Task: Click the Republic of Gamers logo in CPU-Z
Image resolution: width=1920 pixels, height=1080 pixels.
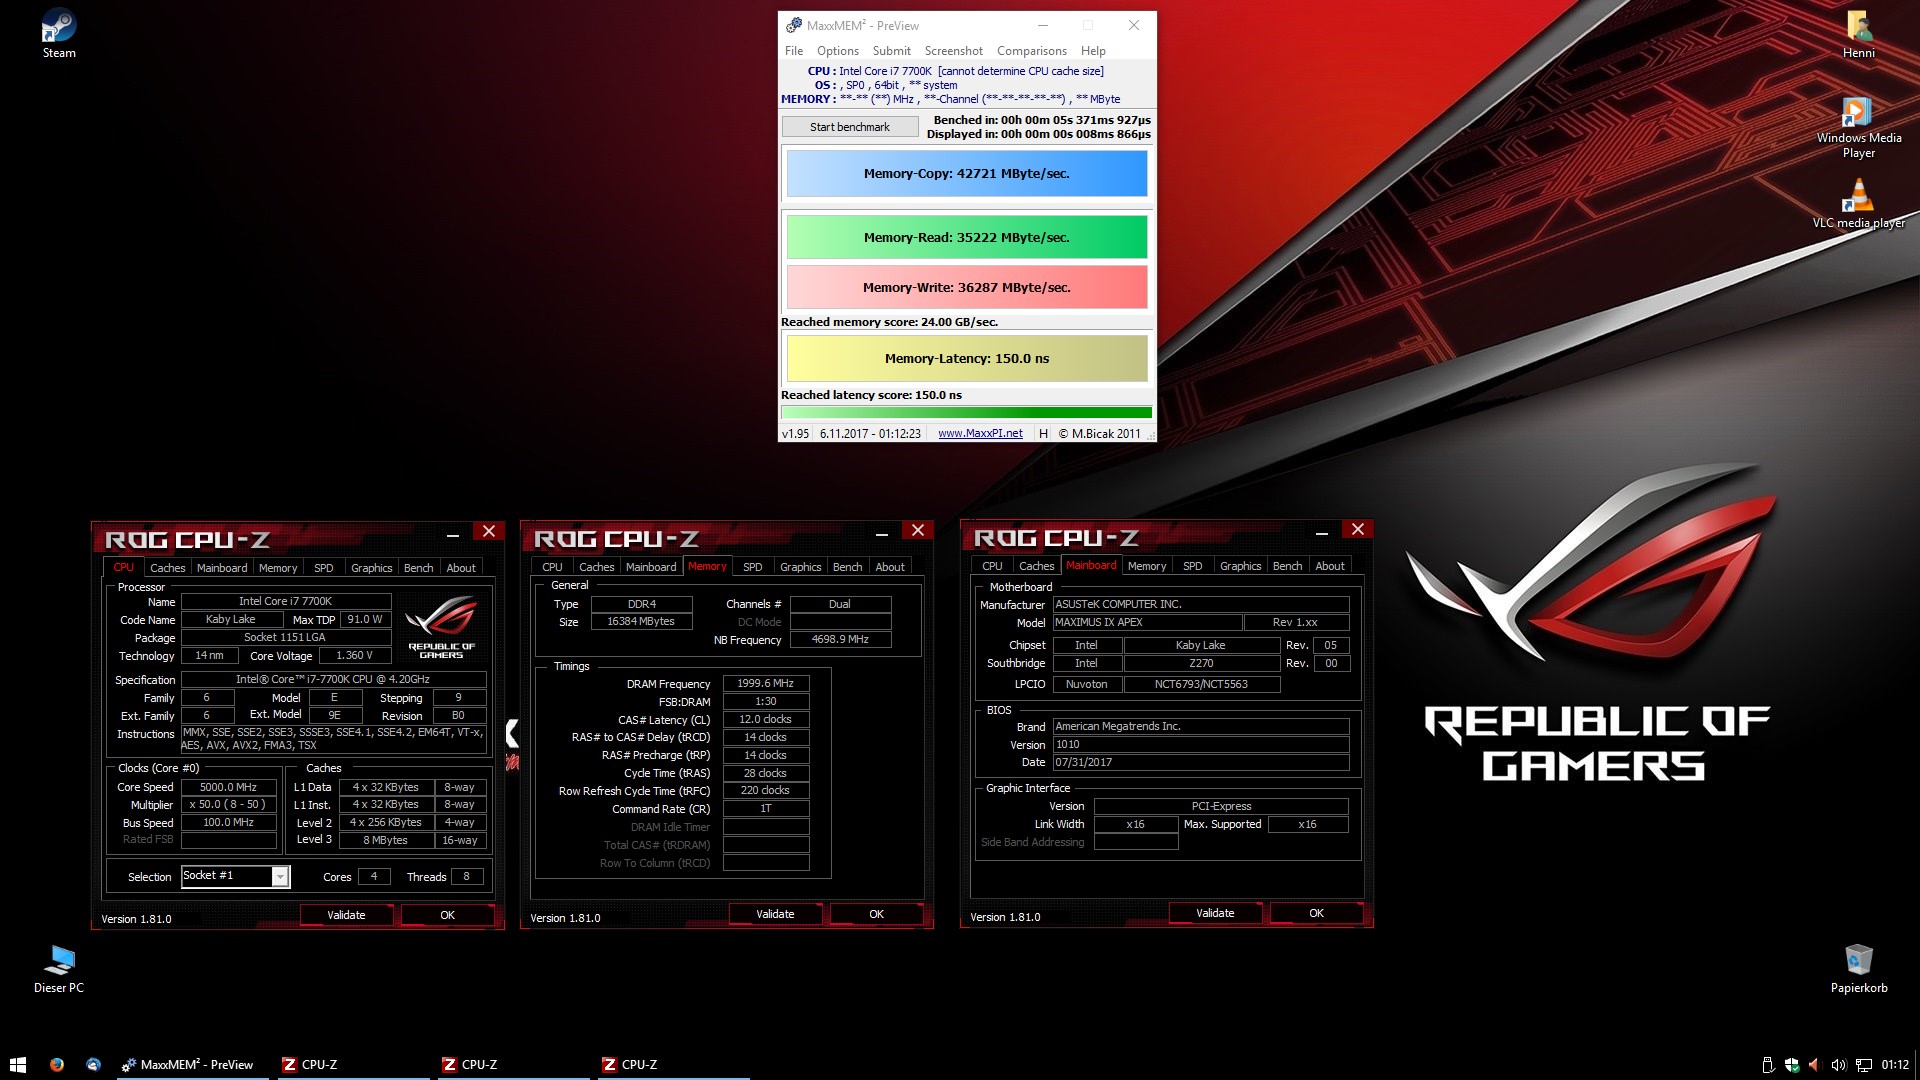Action: coord(442,627)
